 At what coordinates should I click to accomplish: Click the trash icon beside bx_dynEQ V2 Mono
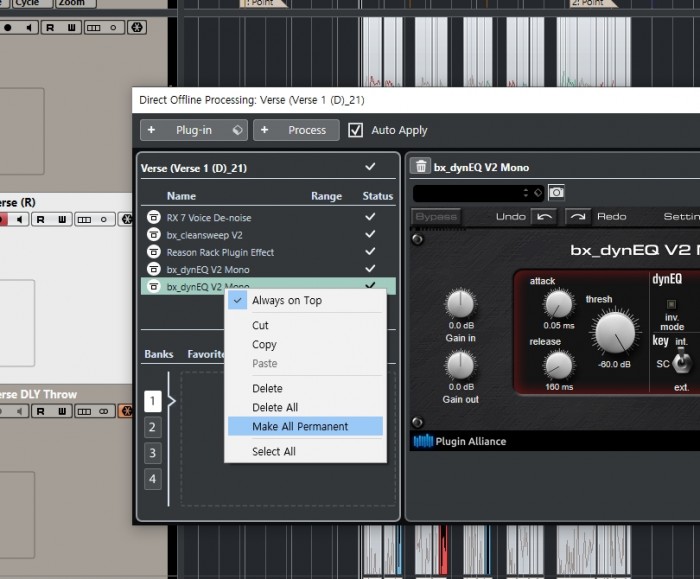point(421,167)
